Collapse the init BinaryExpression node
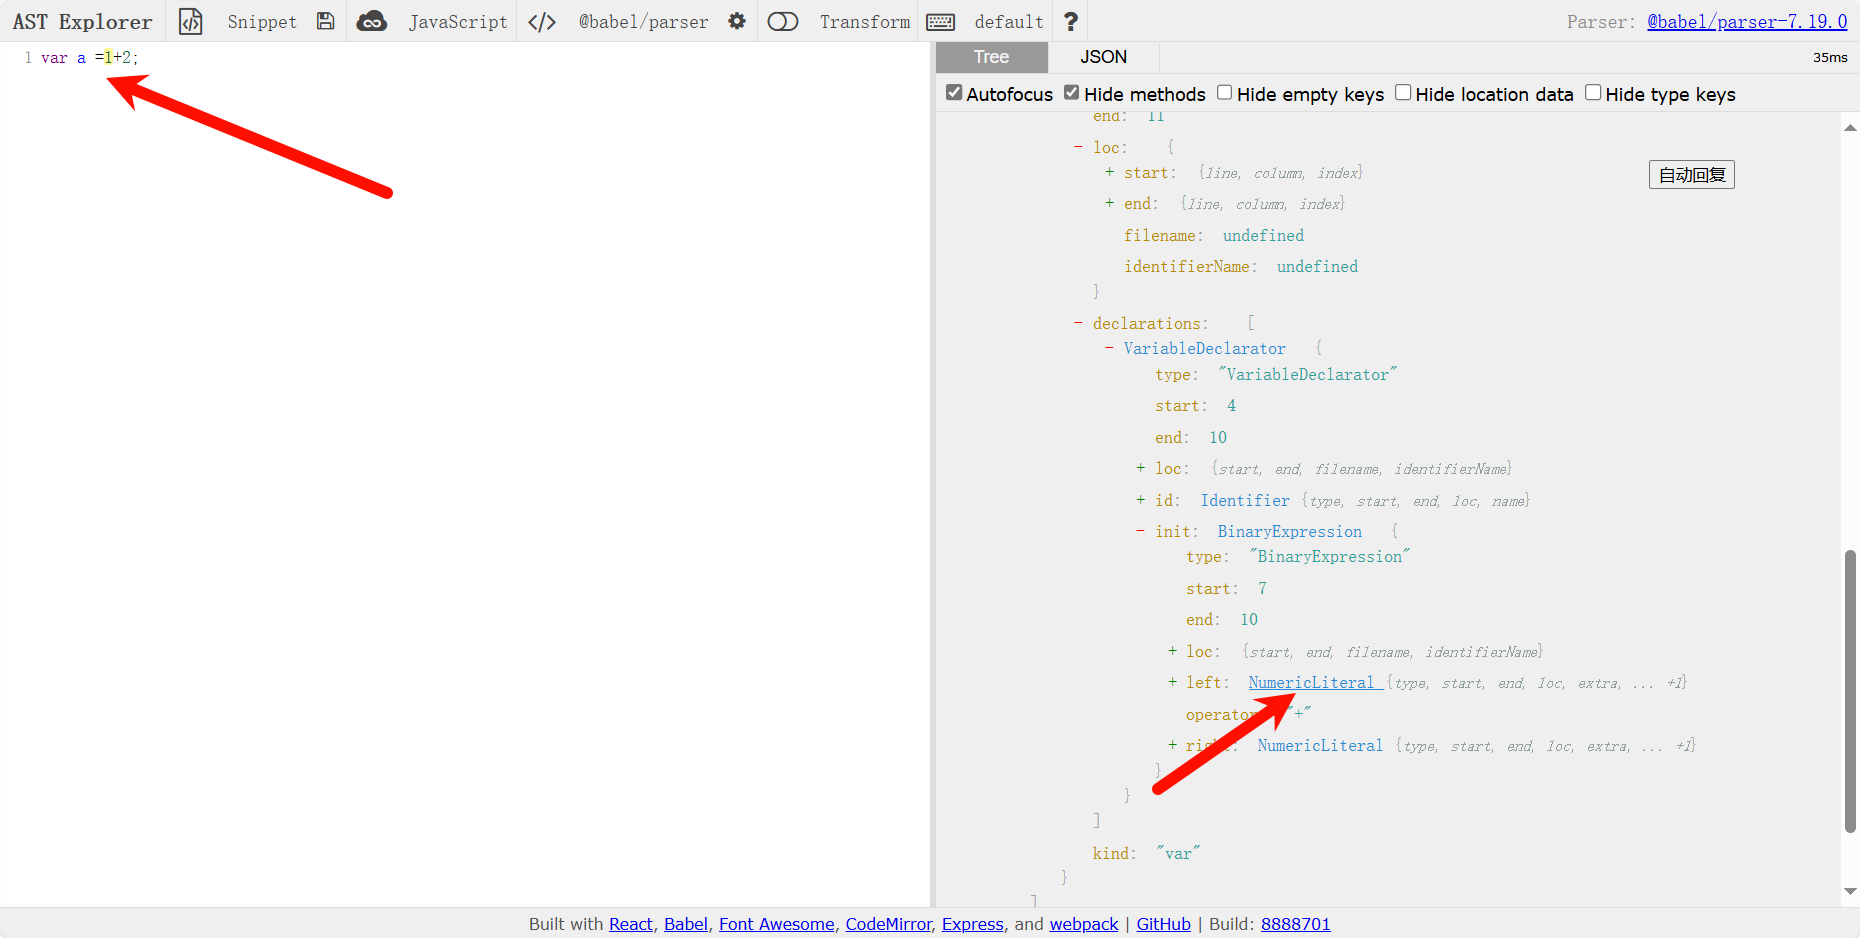 1140,531
